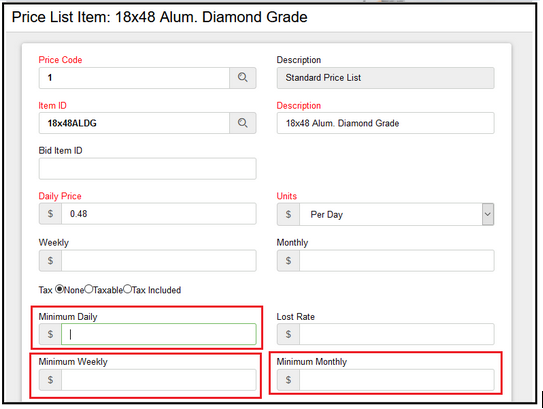543x409 pixels.
Task: Click the Daily Price amount field
Action: coord(159,214)
